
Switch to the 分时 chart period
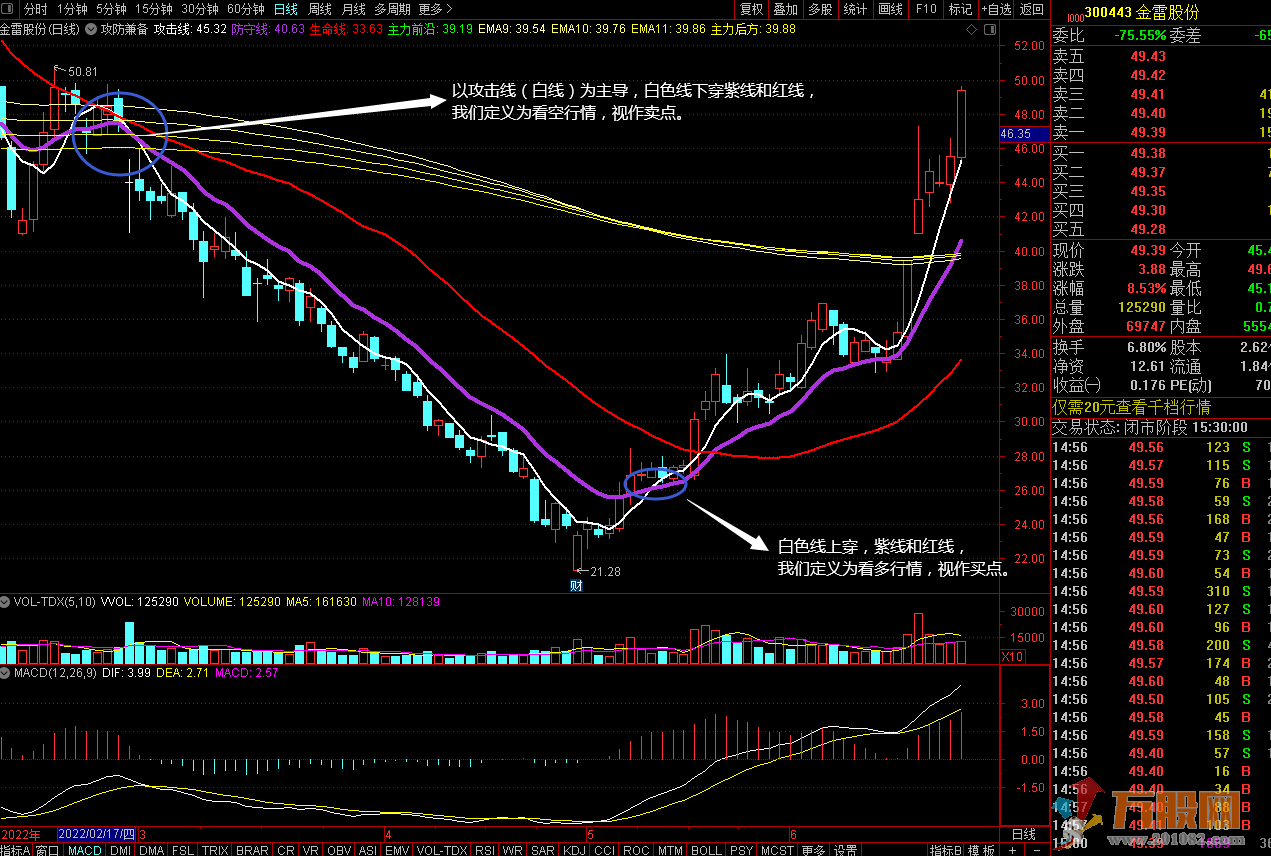click(36, 9)
